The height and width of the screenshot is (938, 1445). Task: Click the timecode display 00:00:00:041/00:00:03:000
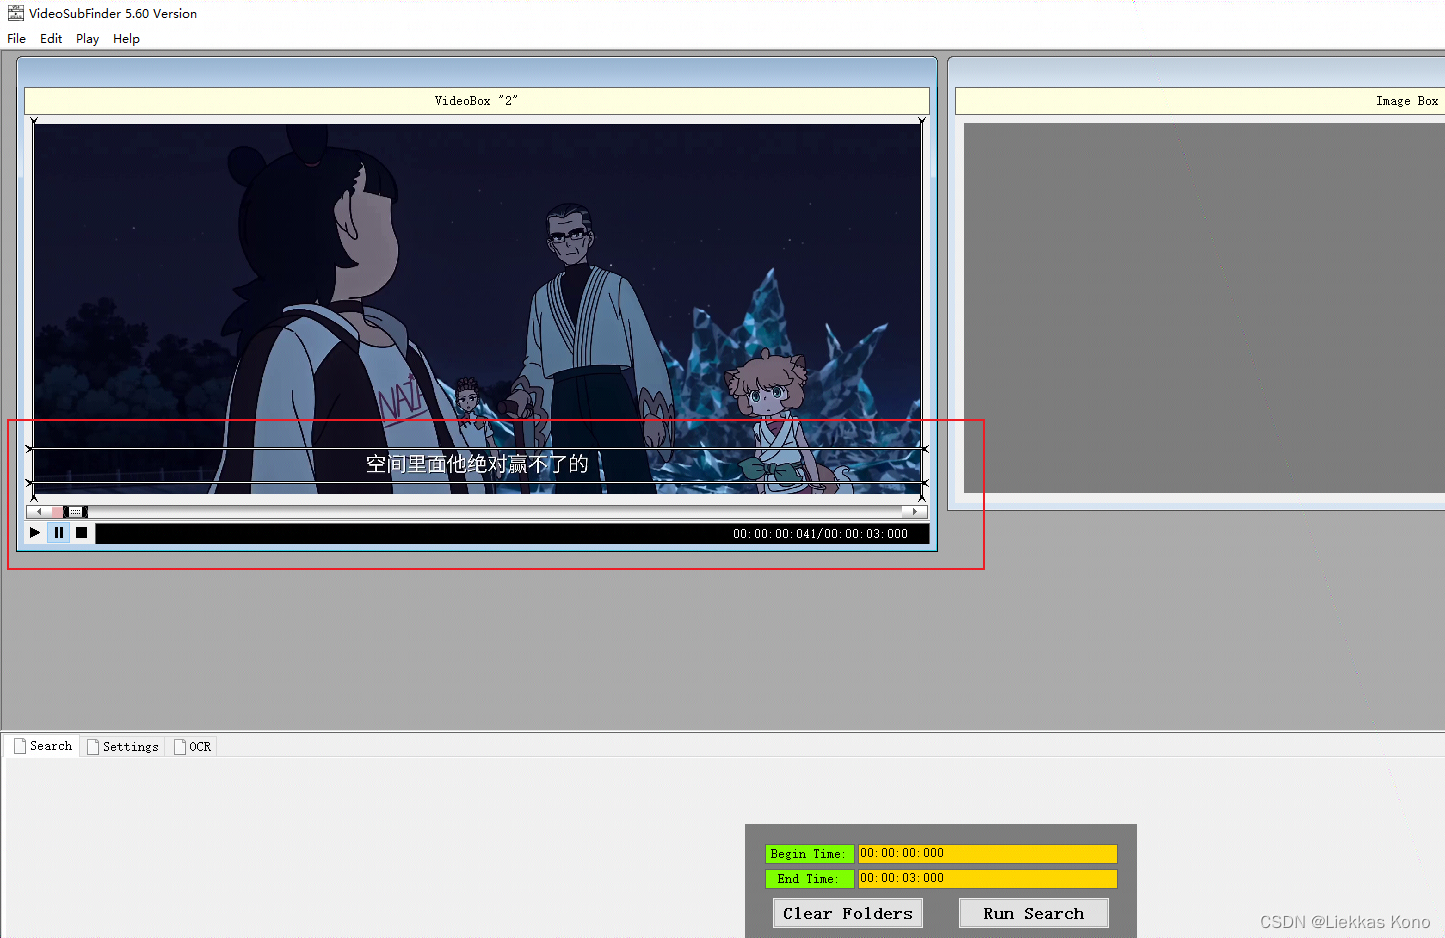coord(820,534)
